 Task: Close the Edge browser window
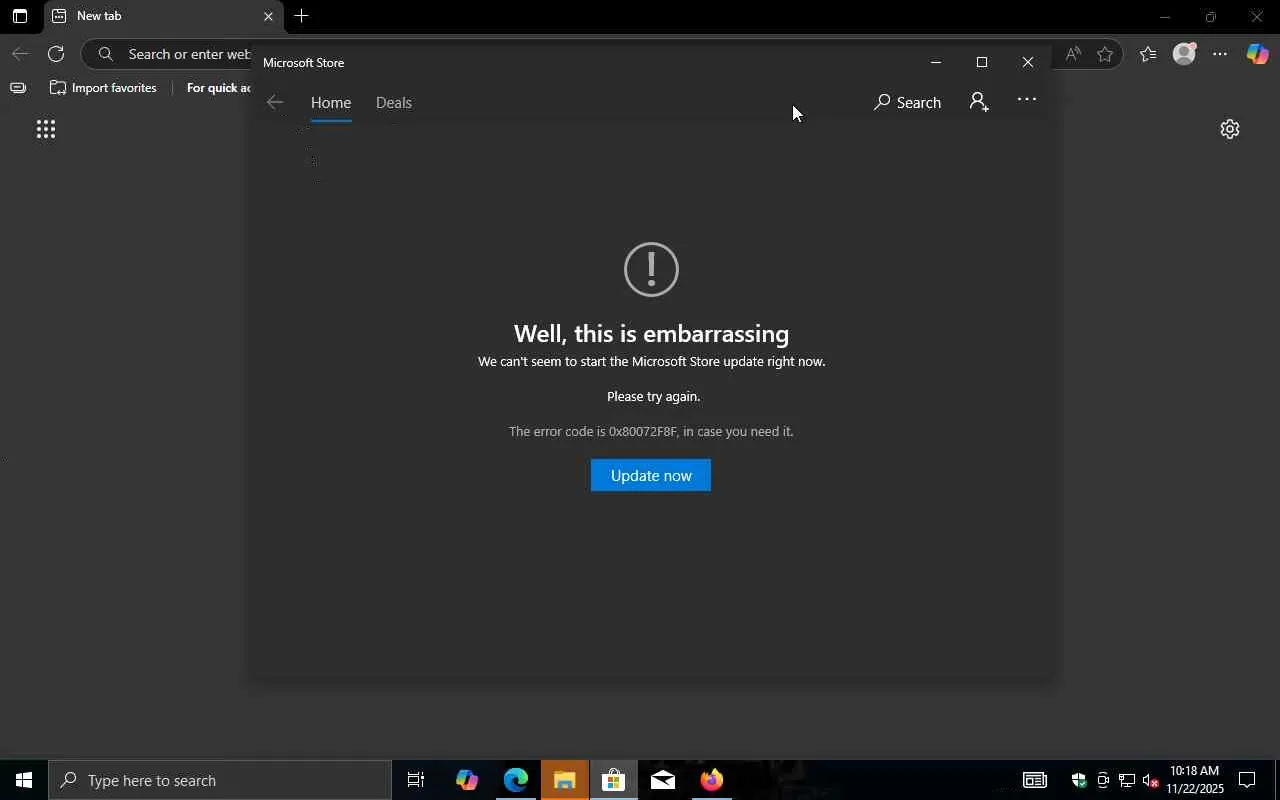coord(1257,16)
